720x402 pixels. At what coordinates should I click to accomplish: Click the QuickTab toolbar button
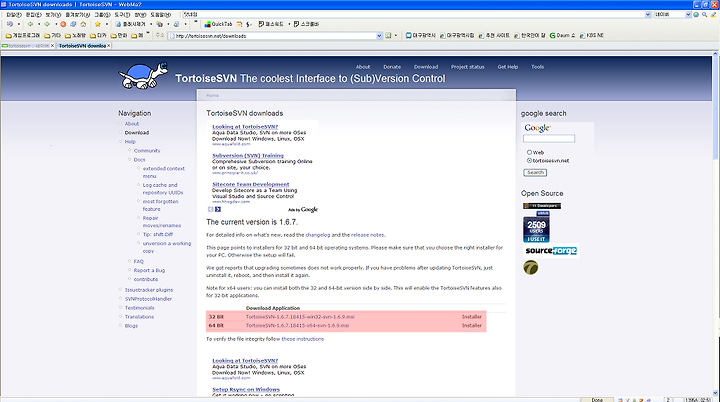(219, 24)
